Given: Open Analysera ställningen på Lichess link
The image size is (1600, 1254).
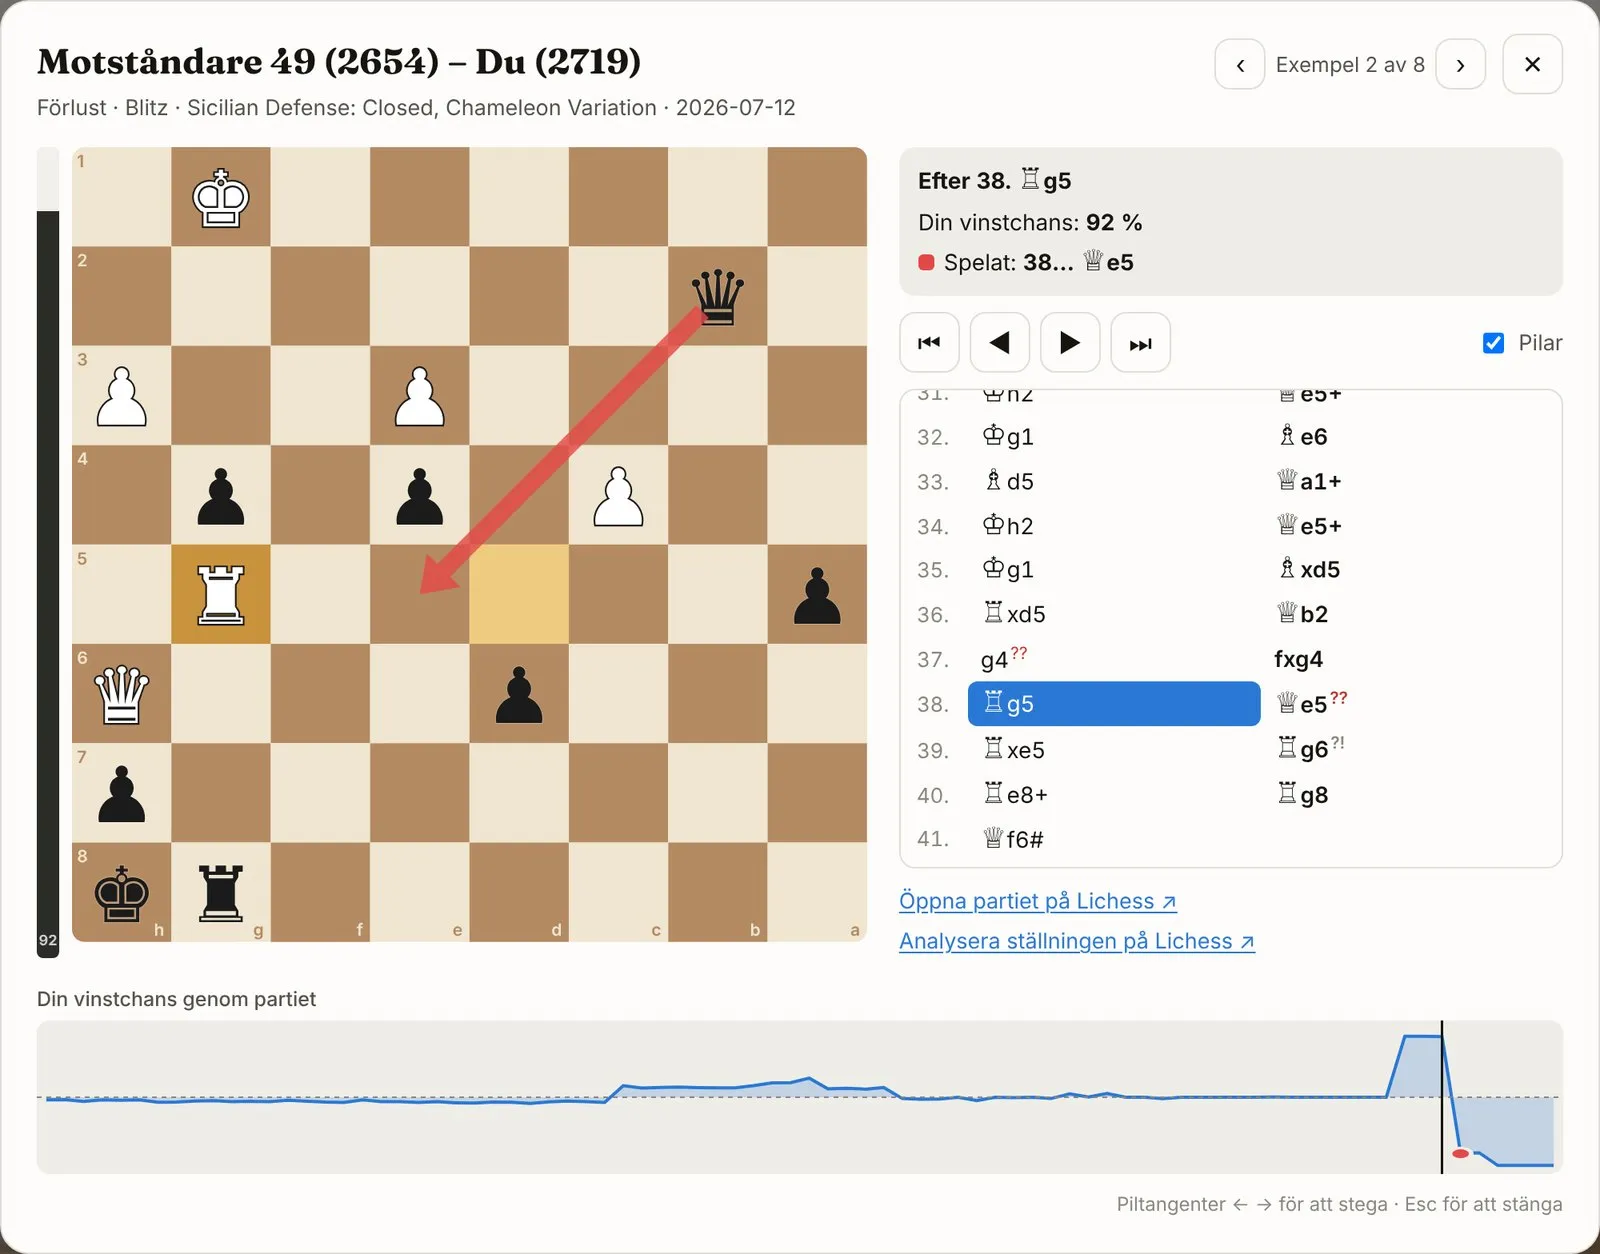Looking at the screenshot, I should click(x=1076, y=941).
